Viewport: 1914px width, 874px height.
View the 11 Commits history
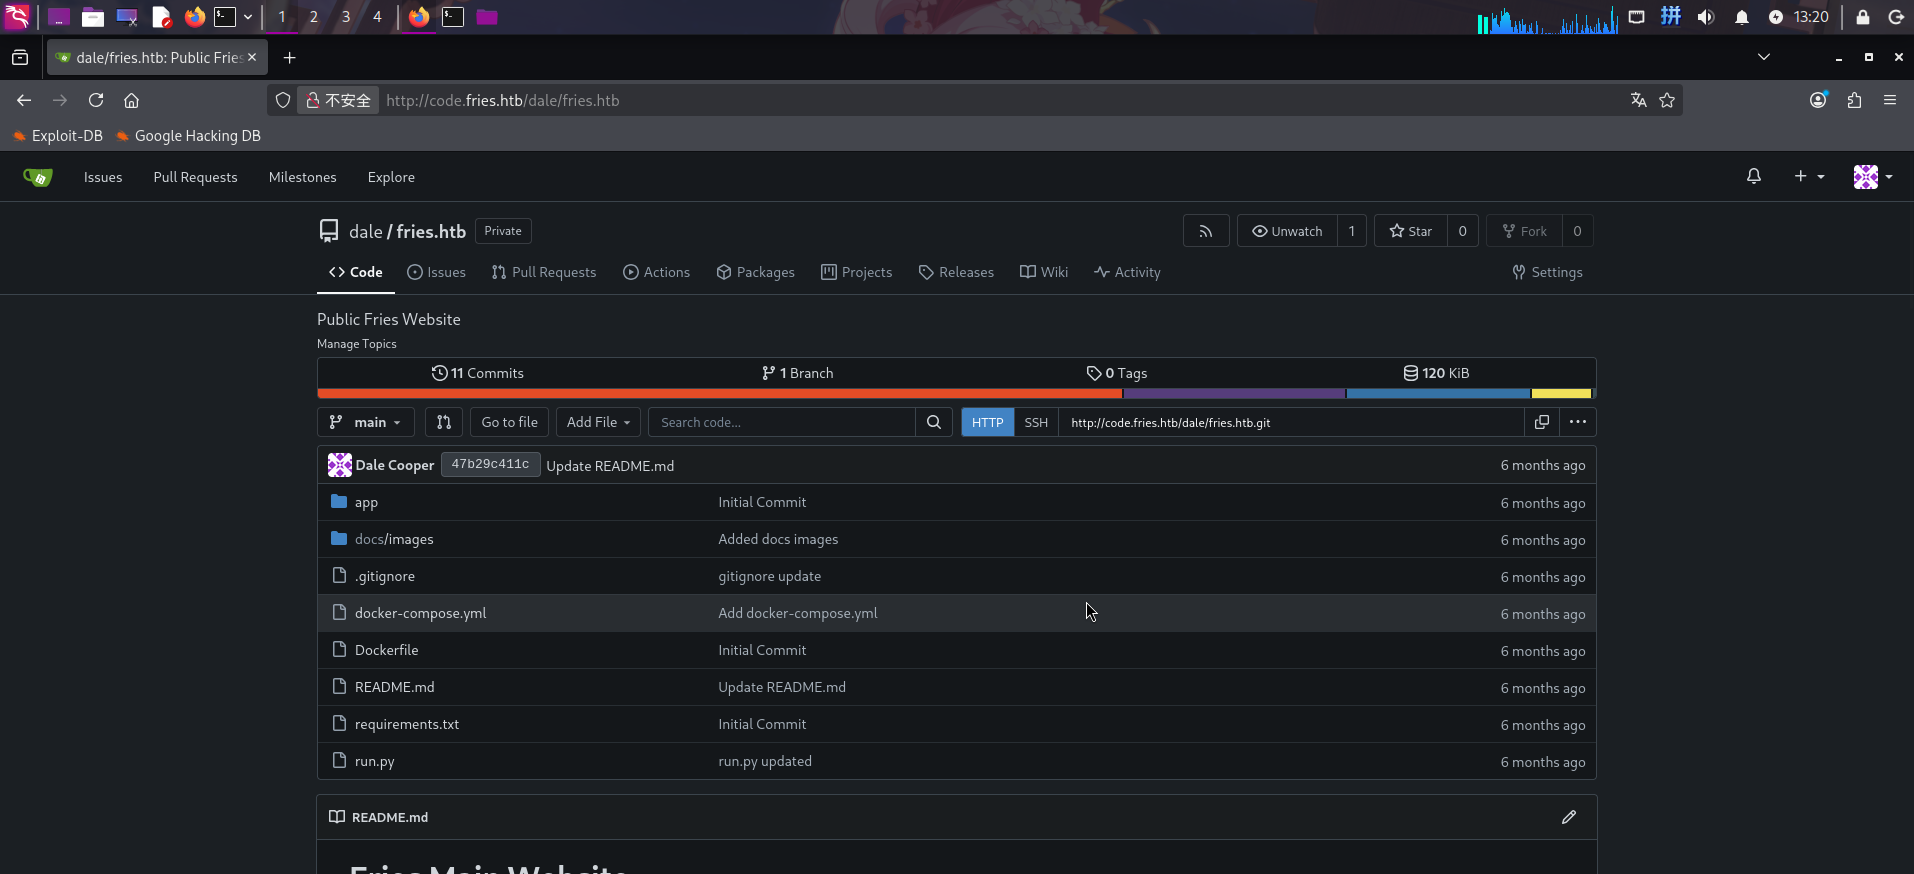tap(478, 373)
